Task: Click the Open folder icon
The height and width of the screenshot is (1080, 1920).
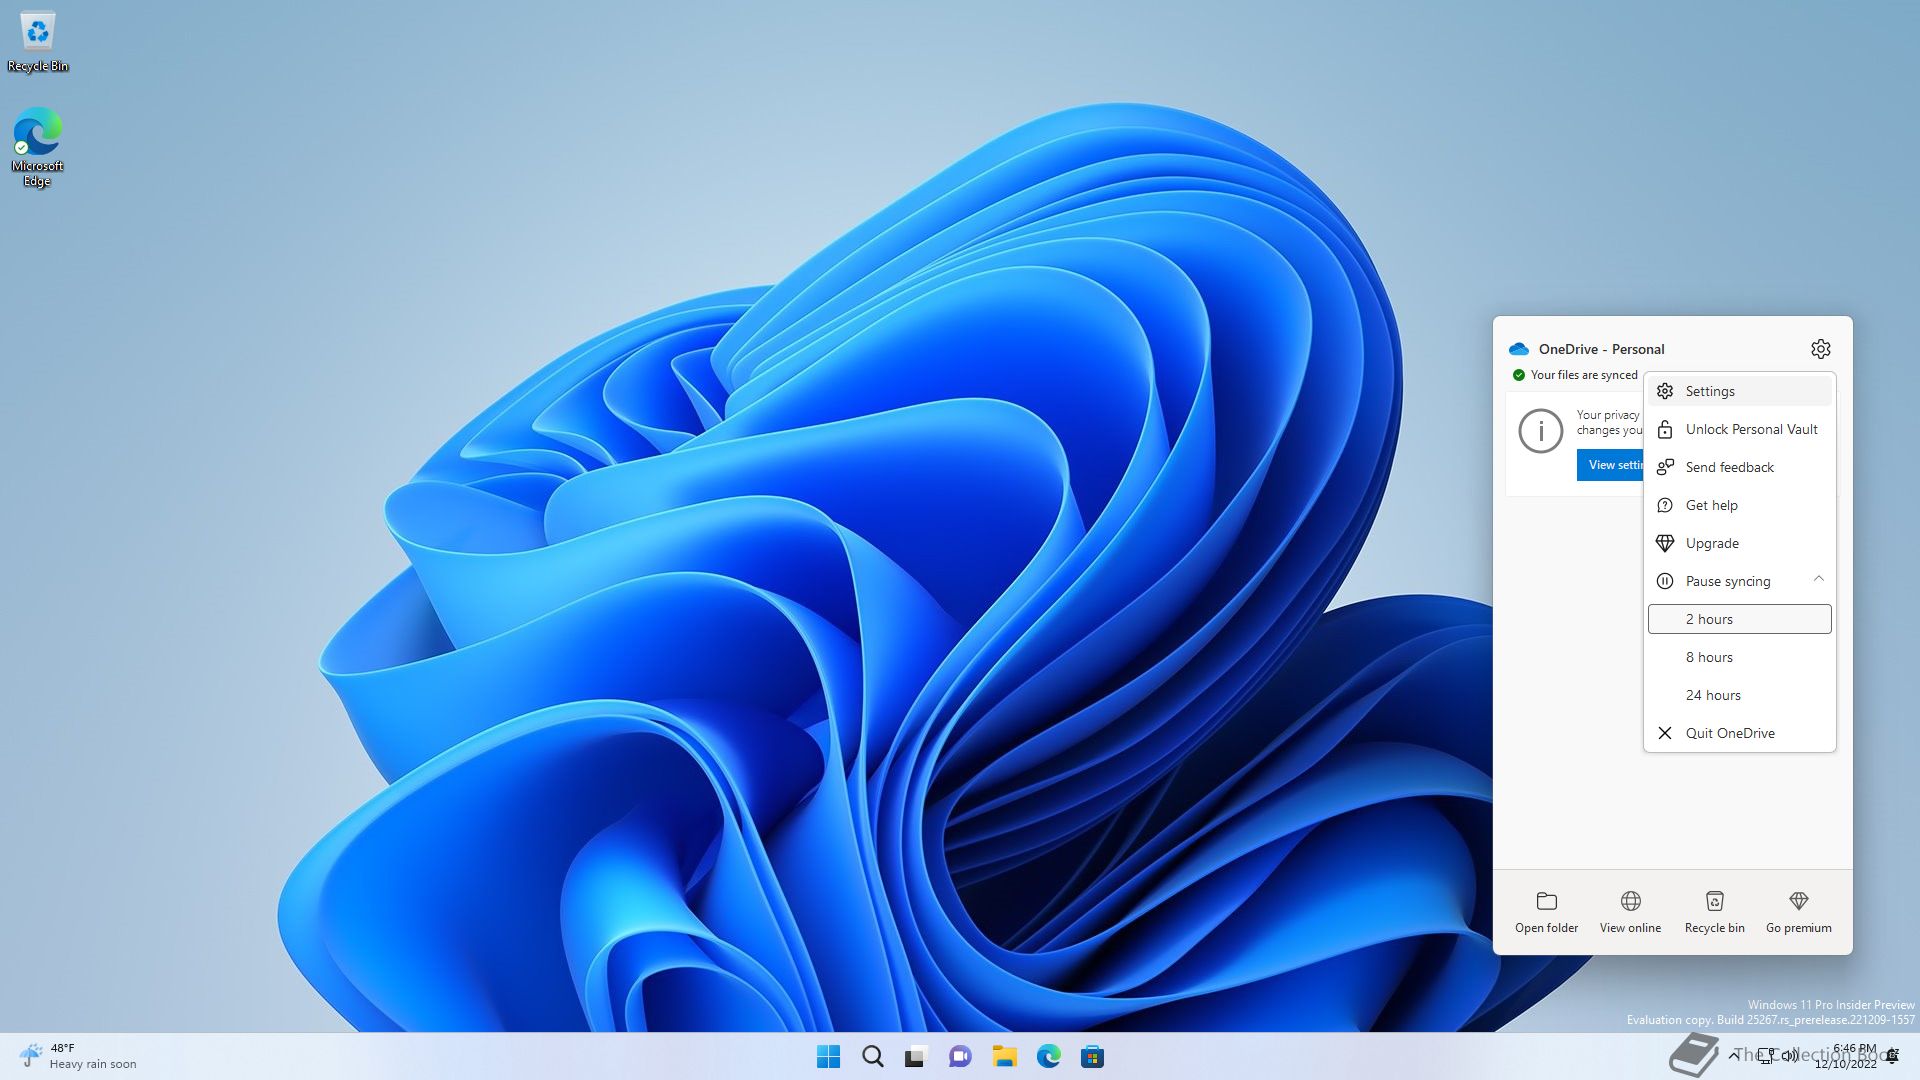Action: pyautogui.click(x=1546, y=901)
